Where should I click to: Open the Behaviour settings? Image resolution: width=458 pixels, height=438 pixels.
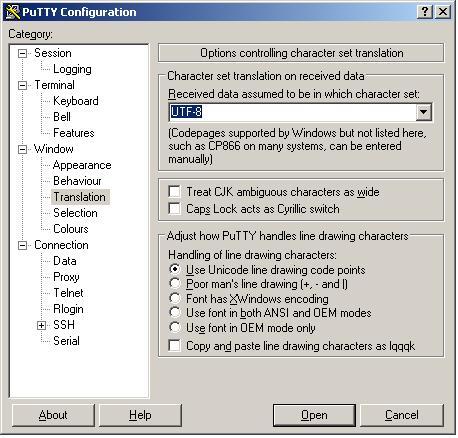point(77,181)
